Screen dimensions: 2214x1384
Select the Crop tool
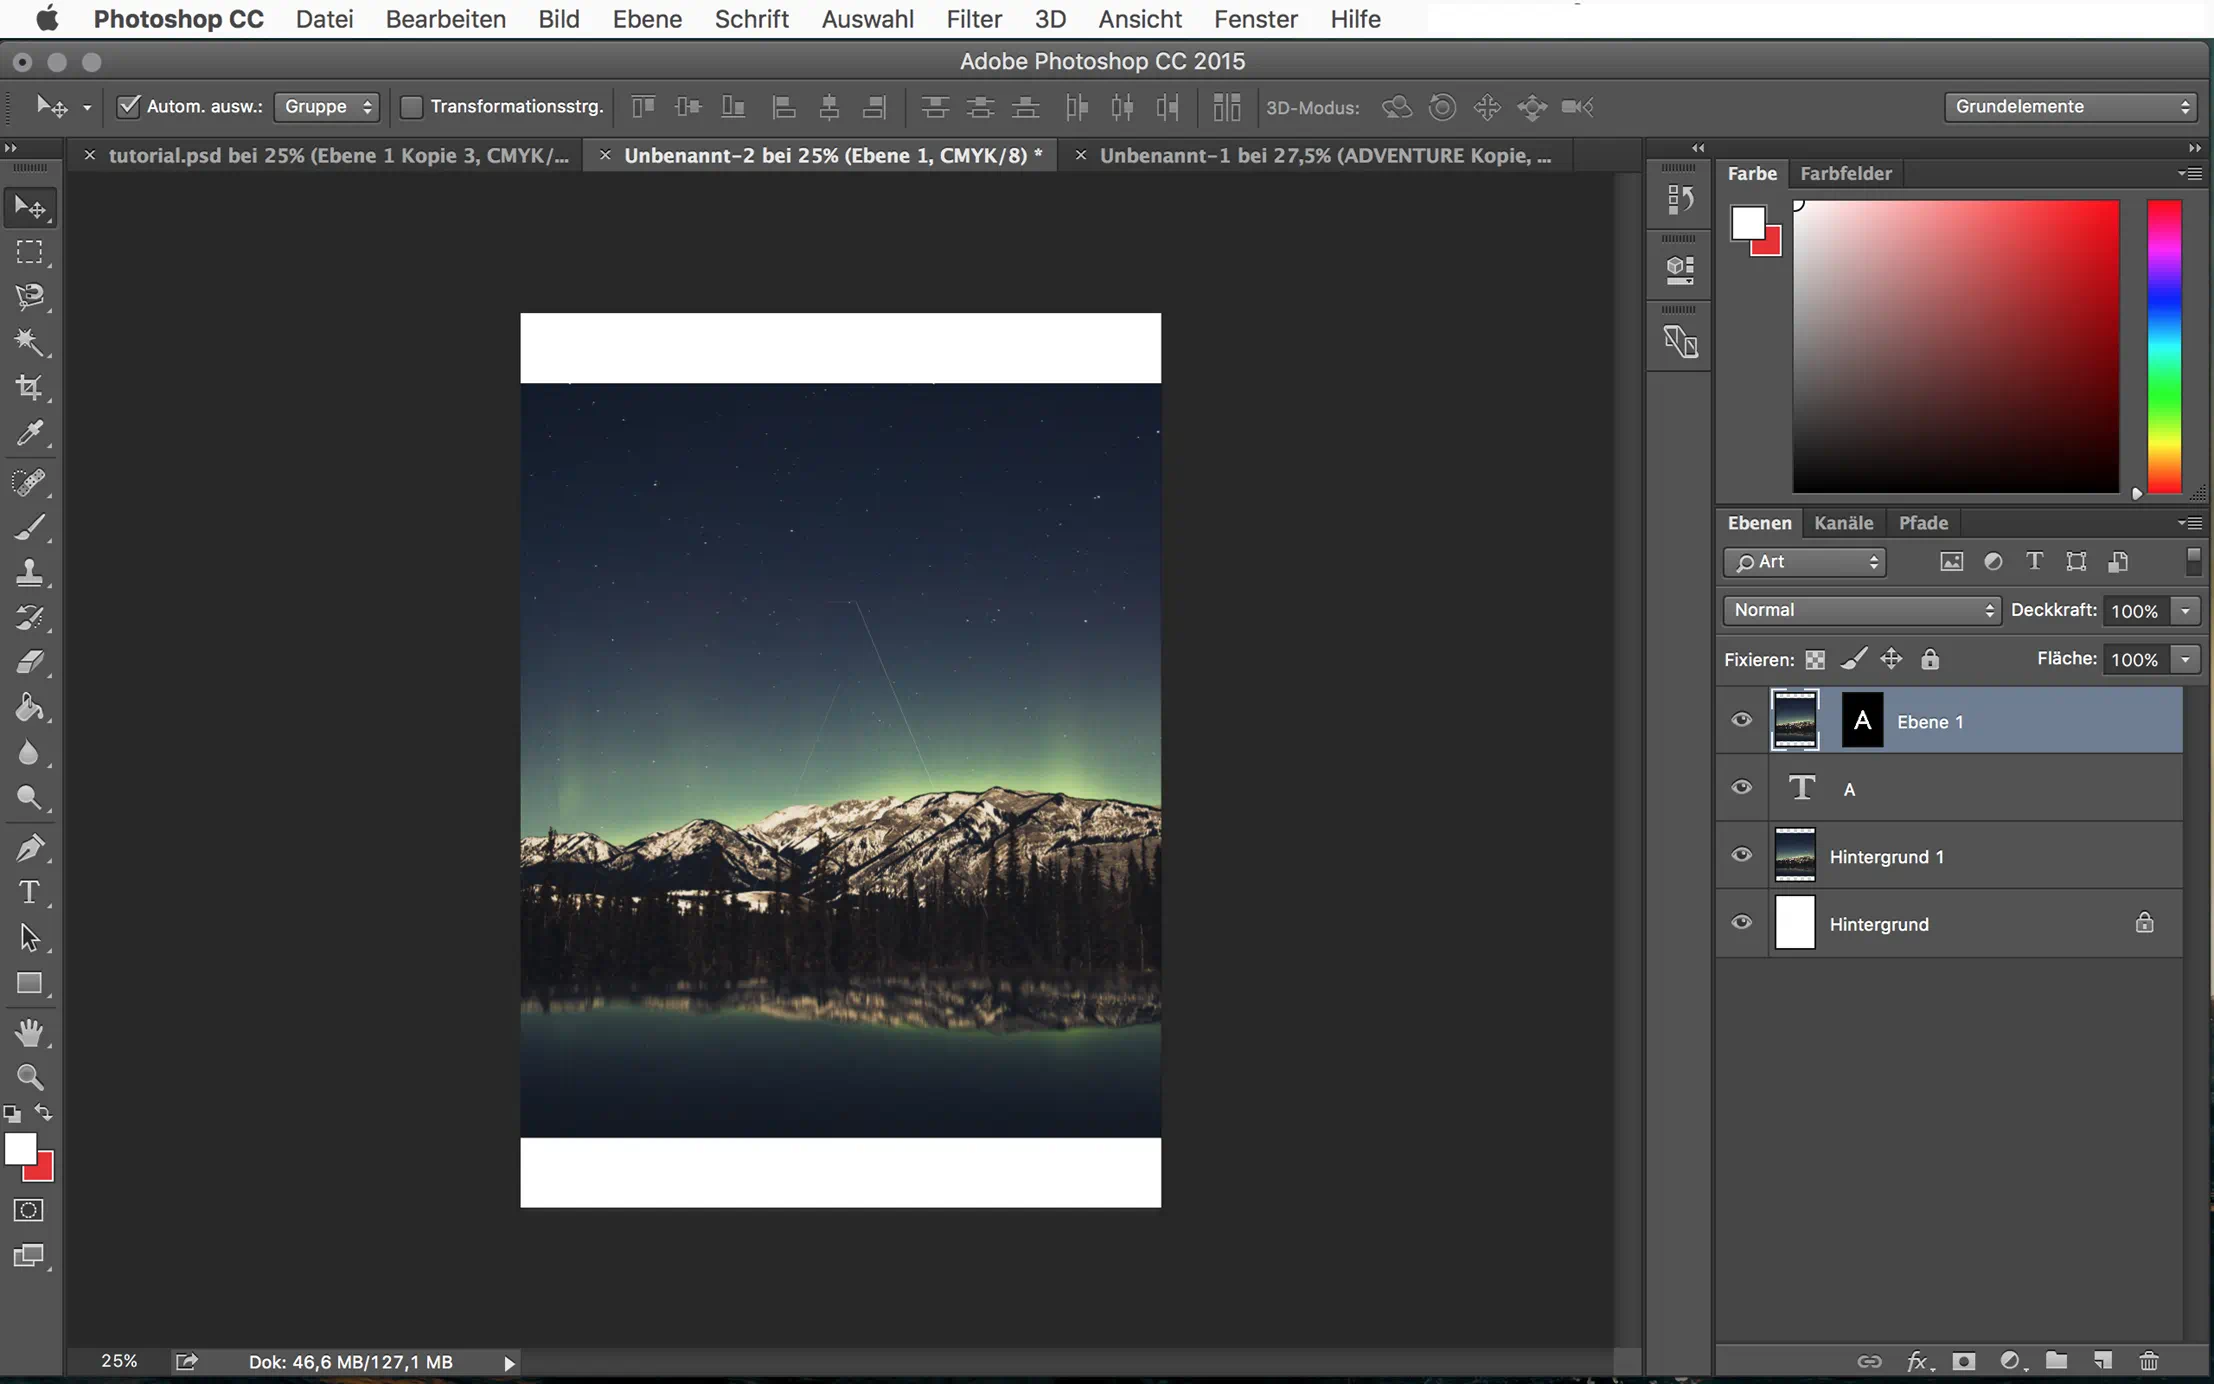29,388
